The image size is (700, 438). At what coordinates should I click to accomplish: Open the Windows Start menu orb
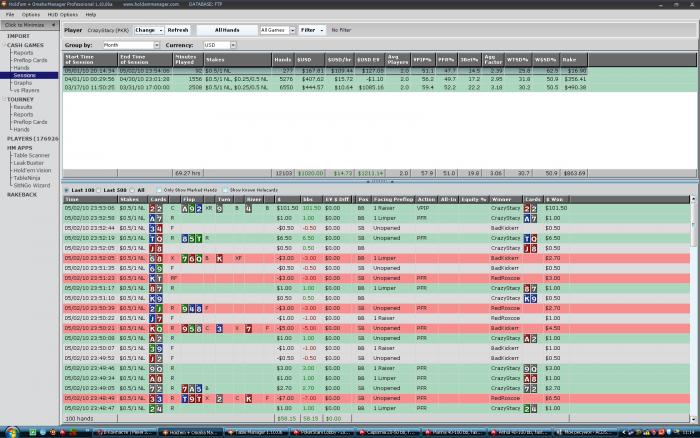pos(12,432)
